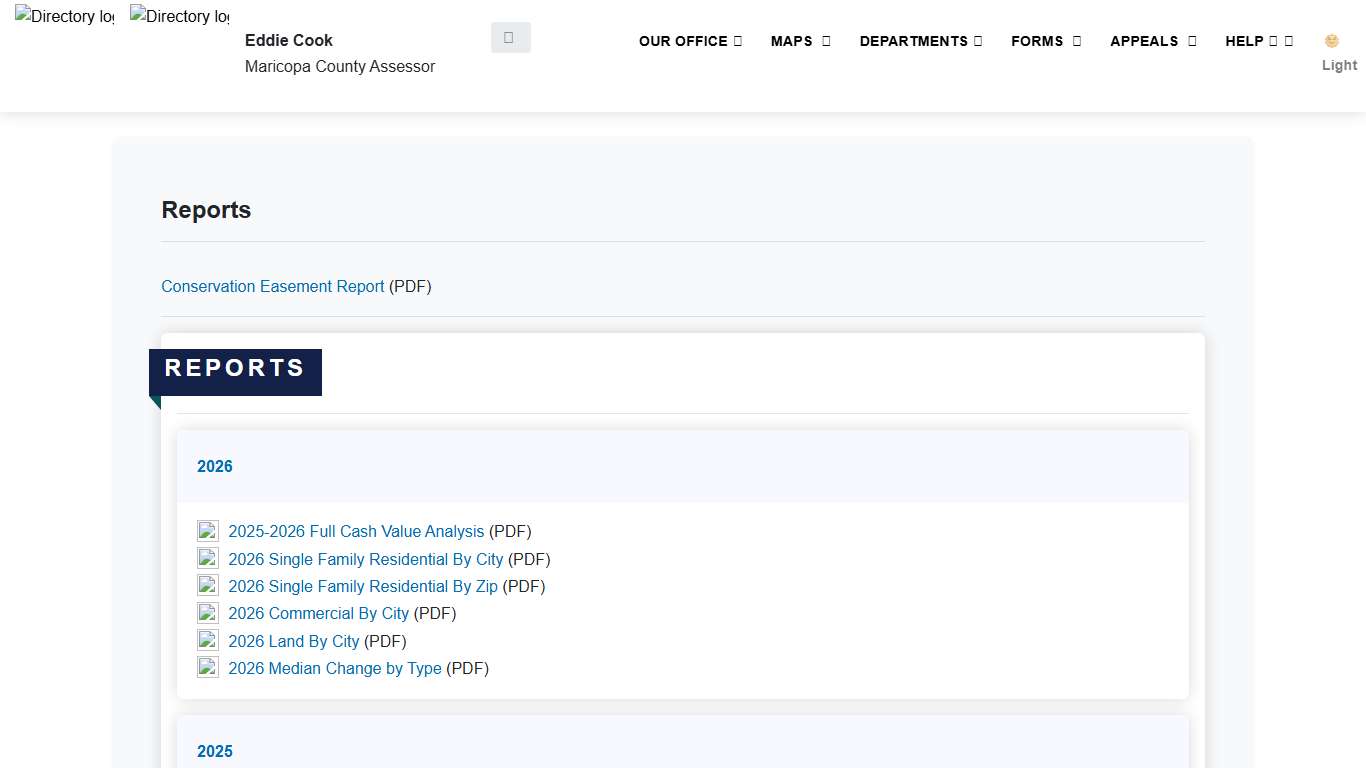Expand the Our Office dropdown menu
This screenshot has width=1366, height=768.
[x=690, y=41]
